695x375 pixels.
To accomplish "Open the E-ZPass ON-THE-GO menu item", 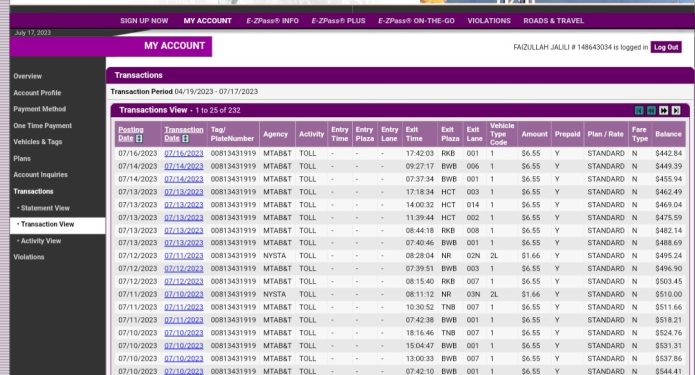I will tap(416, 21).
